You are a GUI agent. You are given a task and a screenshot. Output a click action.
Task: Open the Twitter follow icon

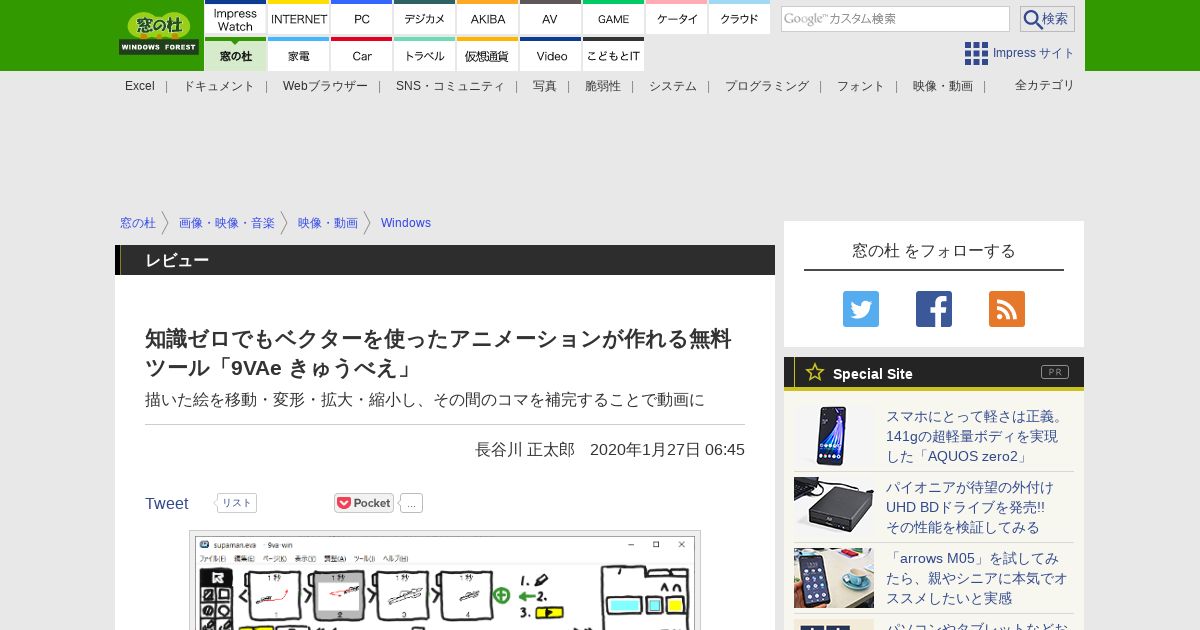(861, 309)
